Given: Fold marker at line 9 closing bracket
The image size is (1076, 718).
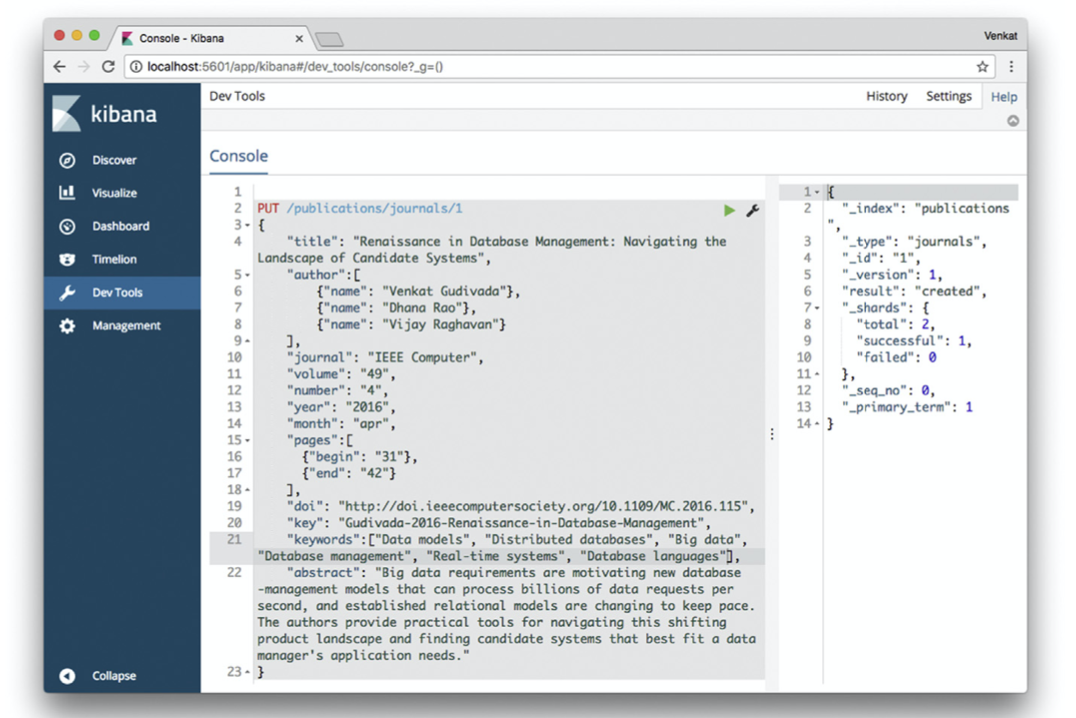Looking at the screenshot, I should (248, 341).
